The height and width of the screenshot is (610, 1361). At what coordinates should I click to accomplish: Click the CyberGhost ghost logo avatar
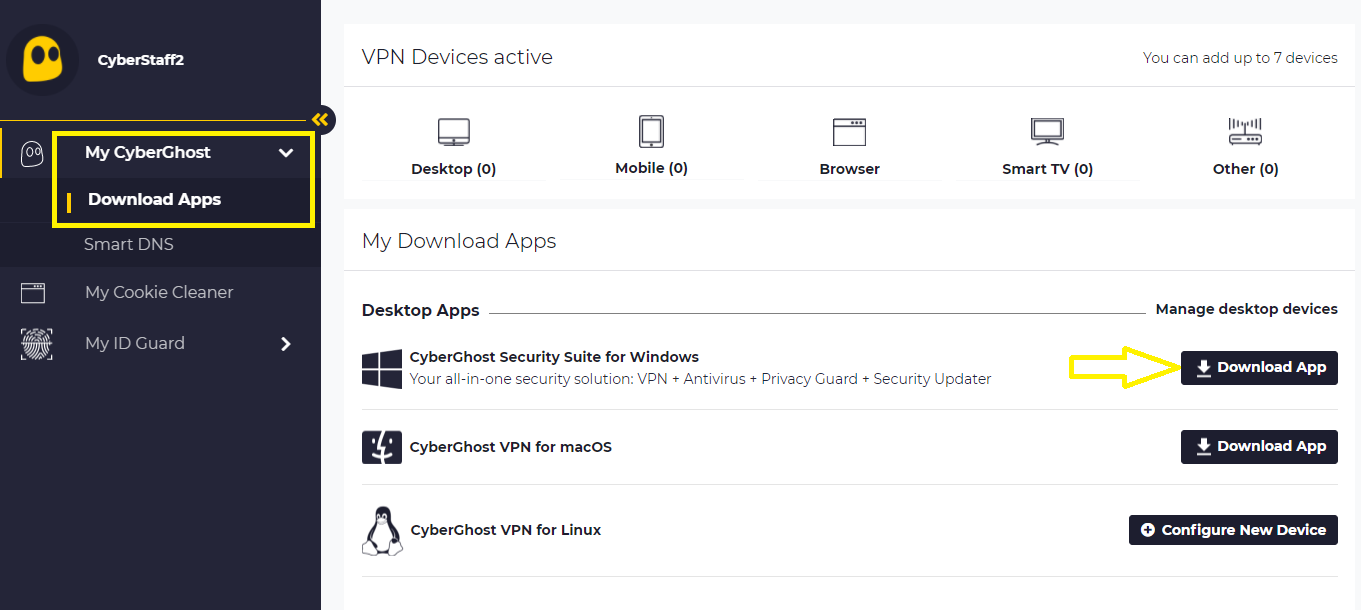[x=42, y=60]
